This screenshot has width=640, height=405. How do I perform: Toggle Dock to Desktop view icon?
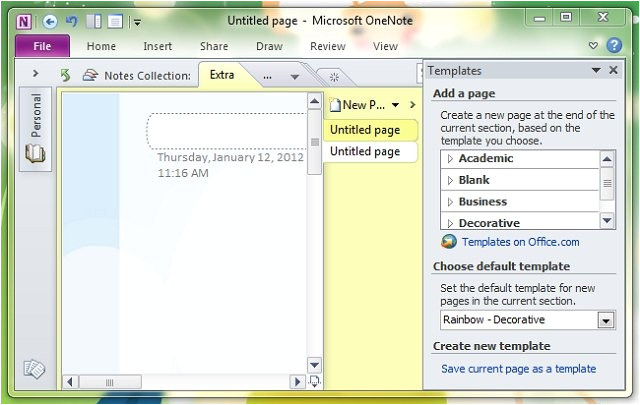tap(93, 21)
